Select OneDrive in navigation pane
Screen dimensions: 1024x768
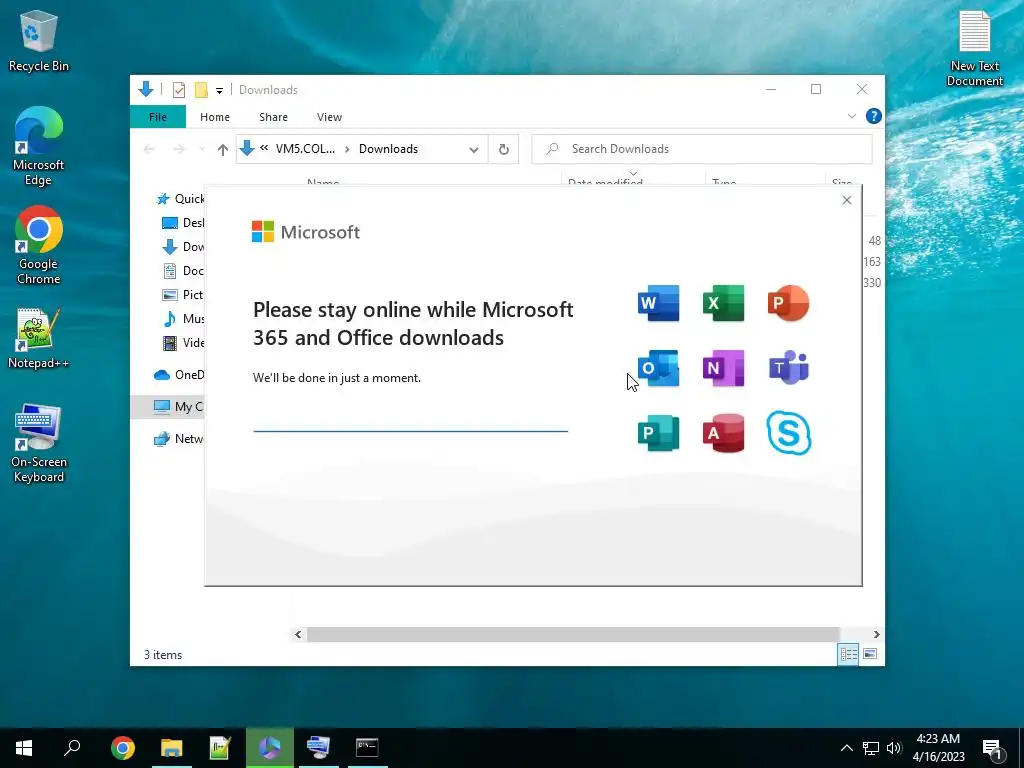(178, 375)
